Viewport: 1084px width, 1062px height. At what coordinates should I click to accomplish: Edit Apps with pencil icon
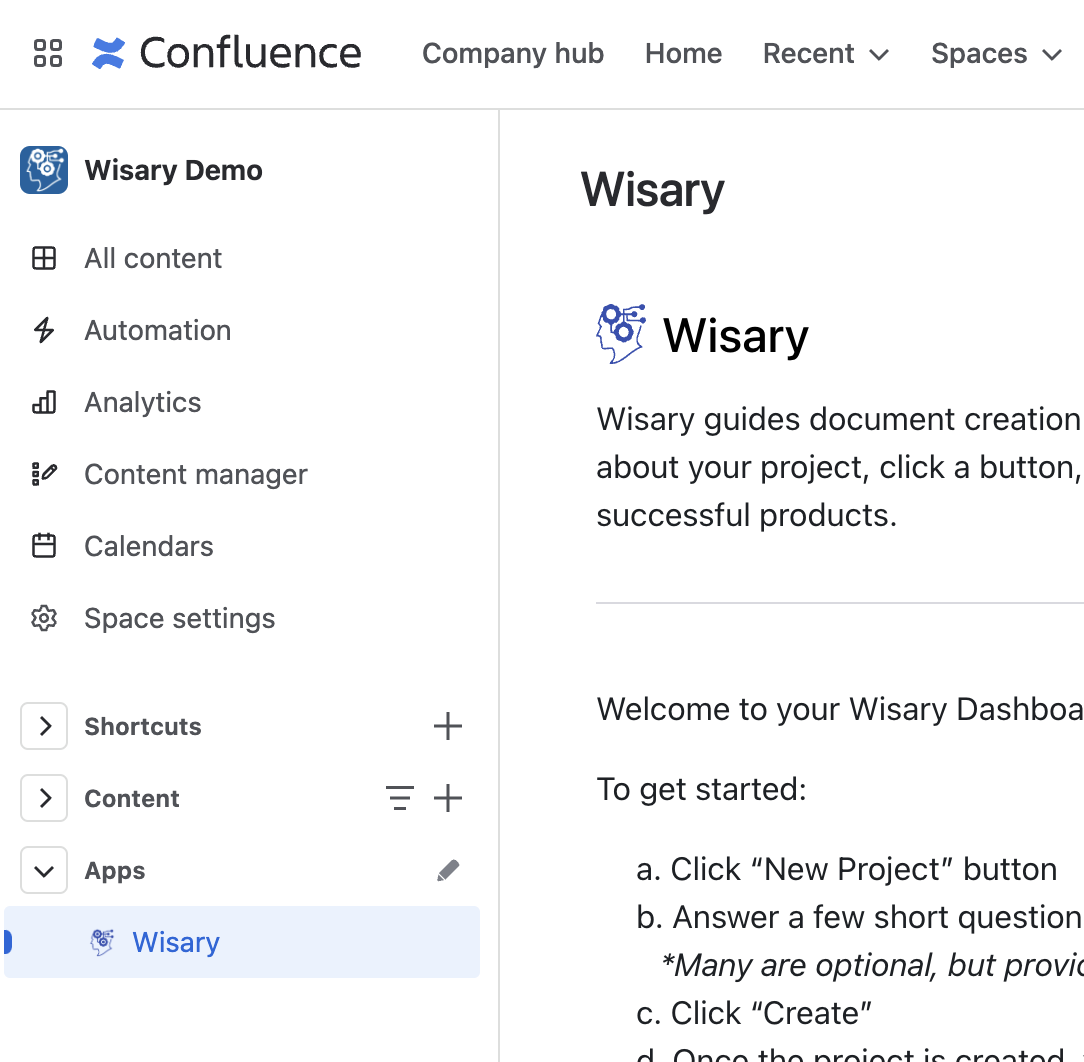pyautogui.click(x=448, y=870)
